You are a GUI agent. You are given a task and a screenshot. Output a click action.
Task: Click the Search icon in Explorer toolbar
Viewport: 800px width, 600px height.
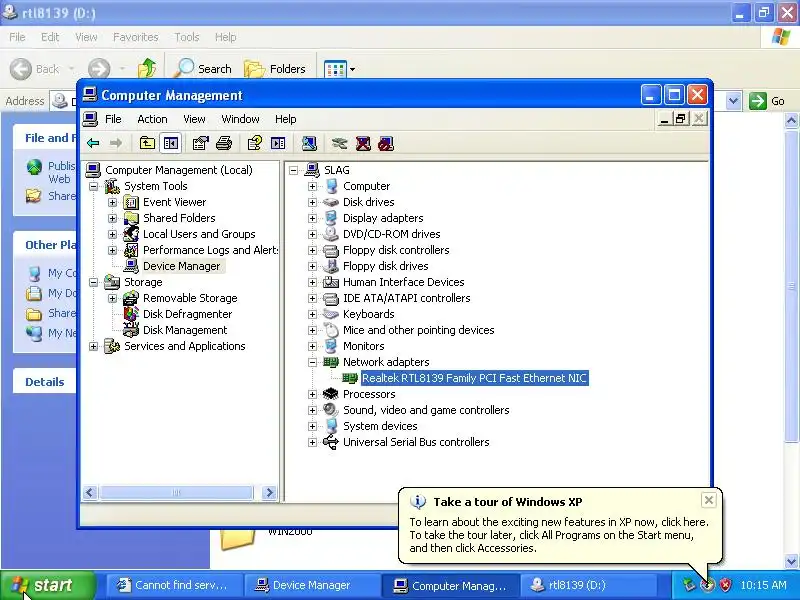click(x=184, y=68)
